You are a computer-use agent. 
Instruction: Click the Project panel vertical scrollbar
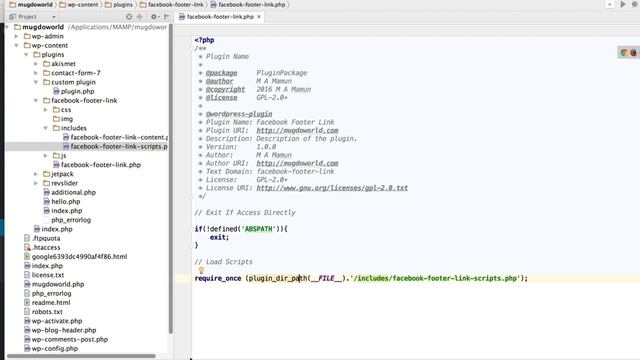tap(171, 178)
